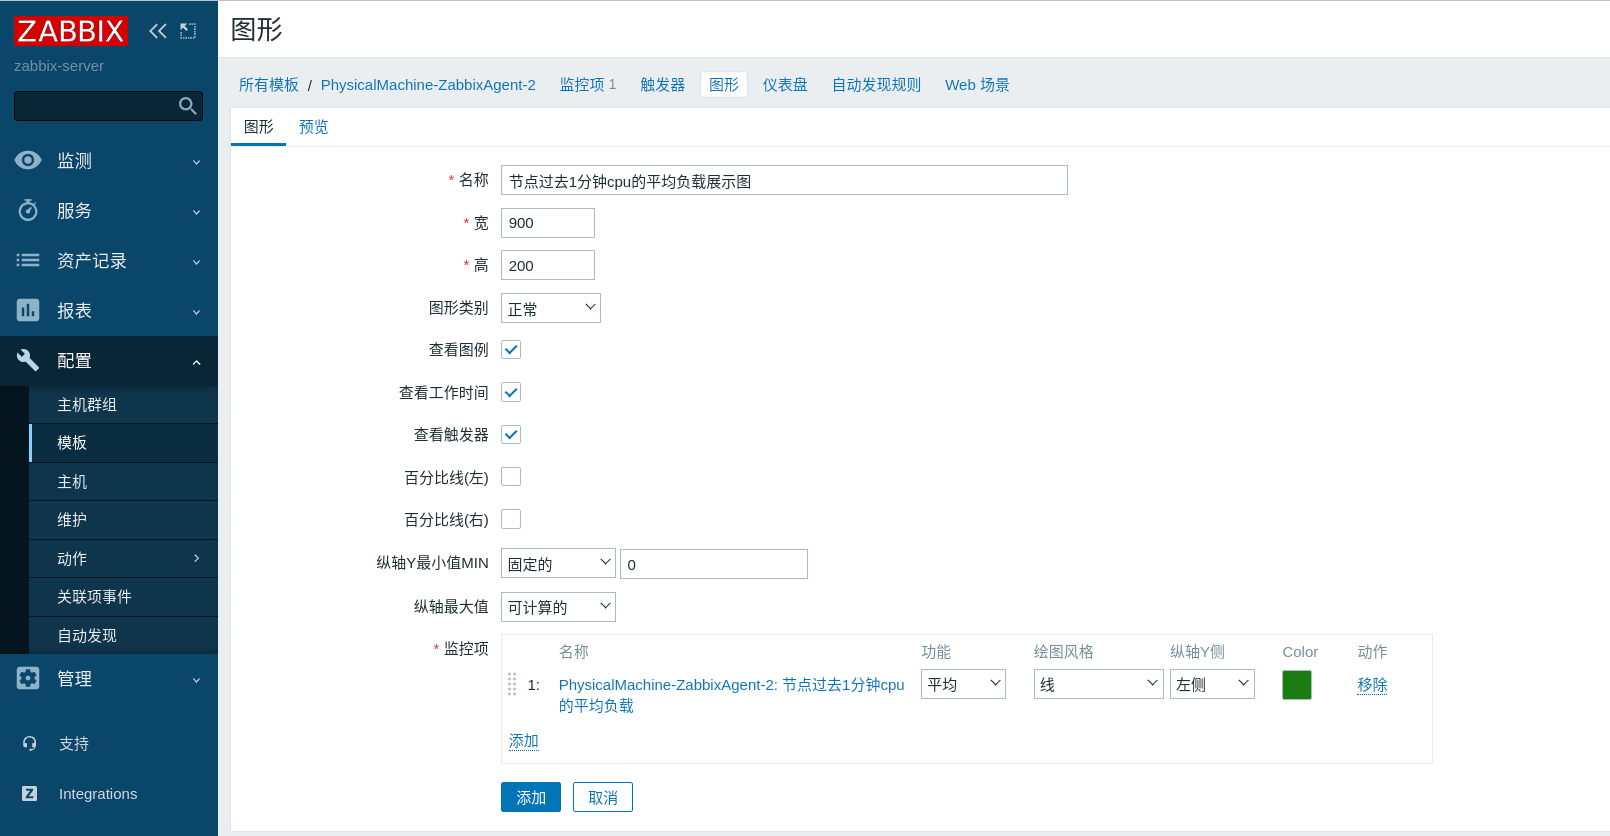Open Web 场景 navigation tab

(x=977, y=85)
